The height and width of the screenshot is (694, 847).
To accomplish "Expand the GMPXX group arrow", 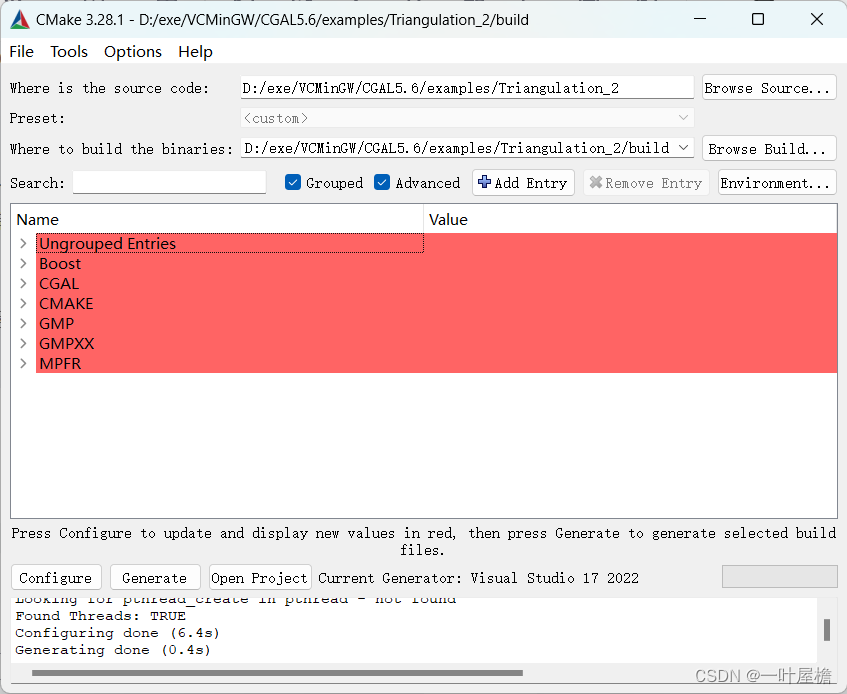I will (x=23, y=343).
